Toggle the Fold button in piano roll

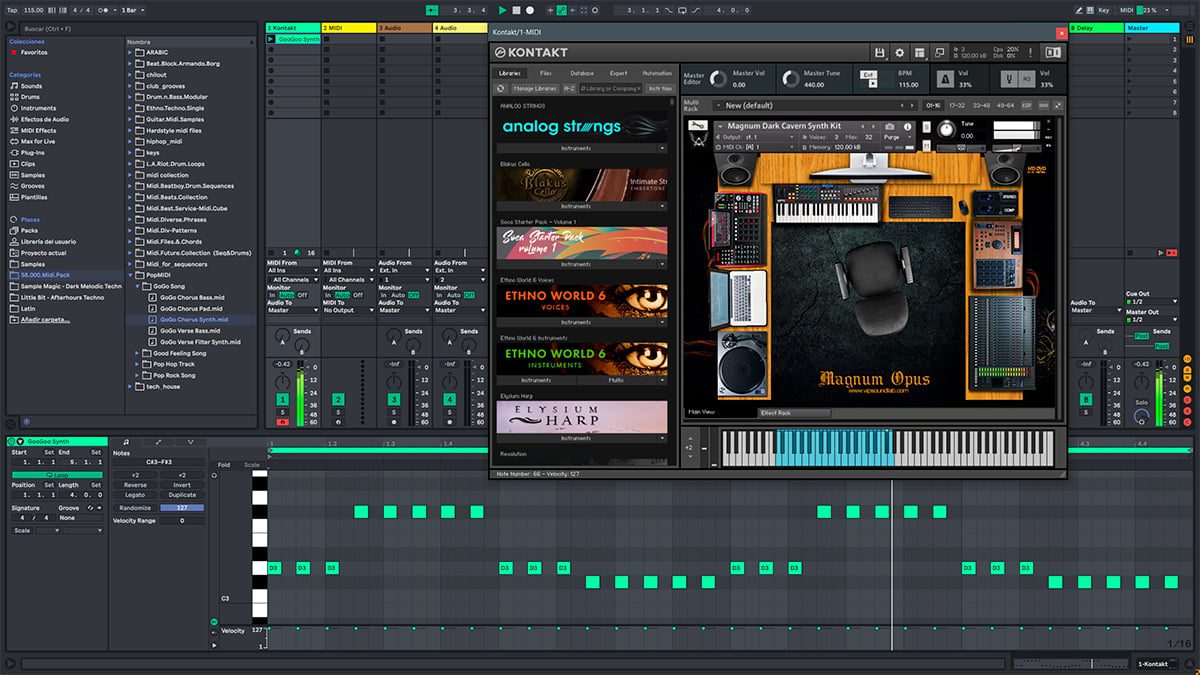point(223,465)
